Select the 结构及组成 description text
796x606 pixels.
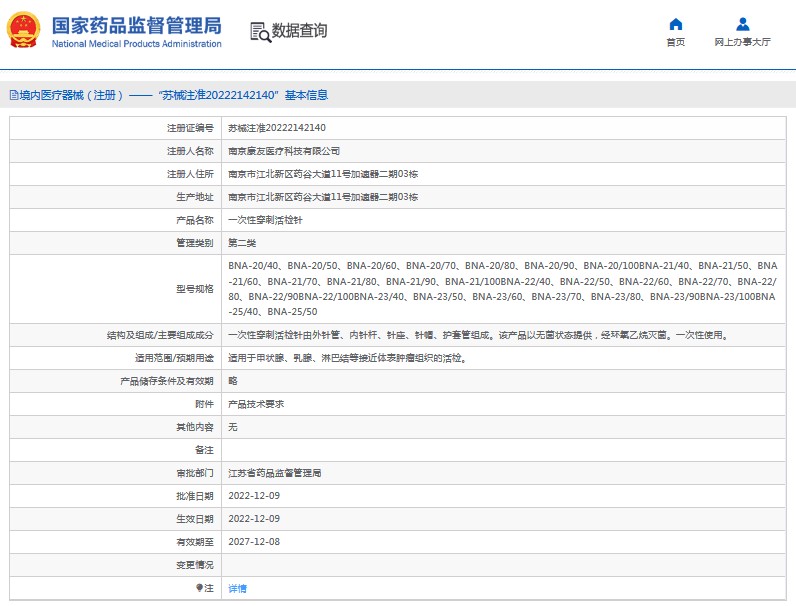point(479,335)
